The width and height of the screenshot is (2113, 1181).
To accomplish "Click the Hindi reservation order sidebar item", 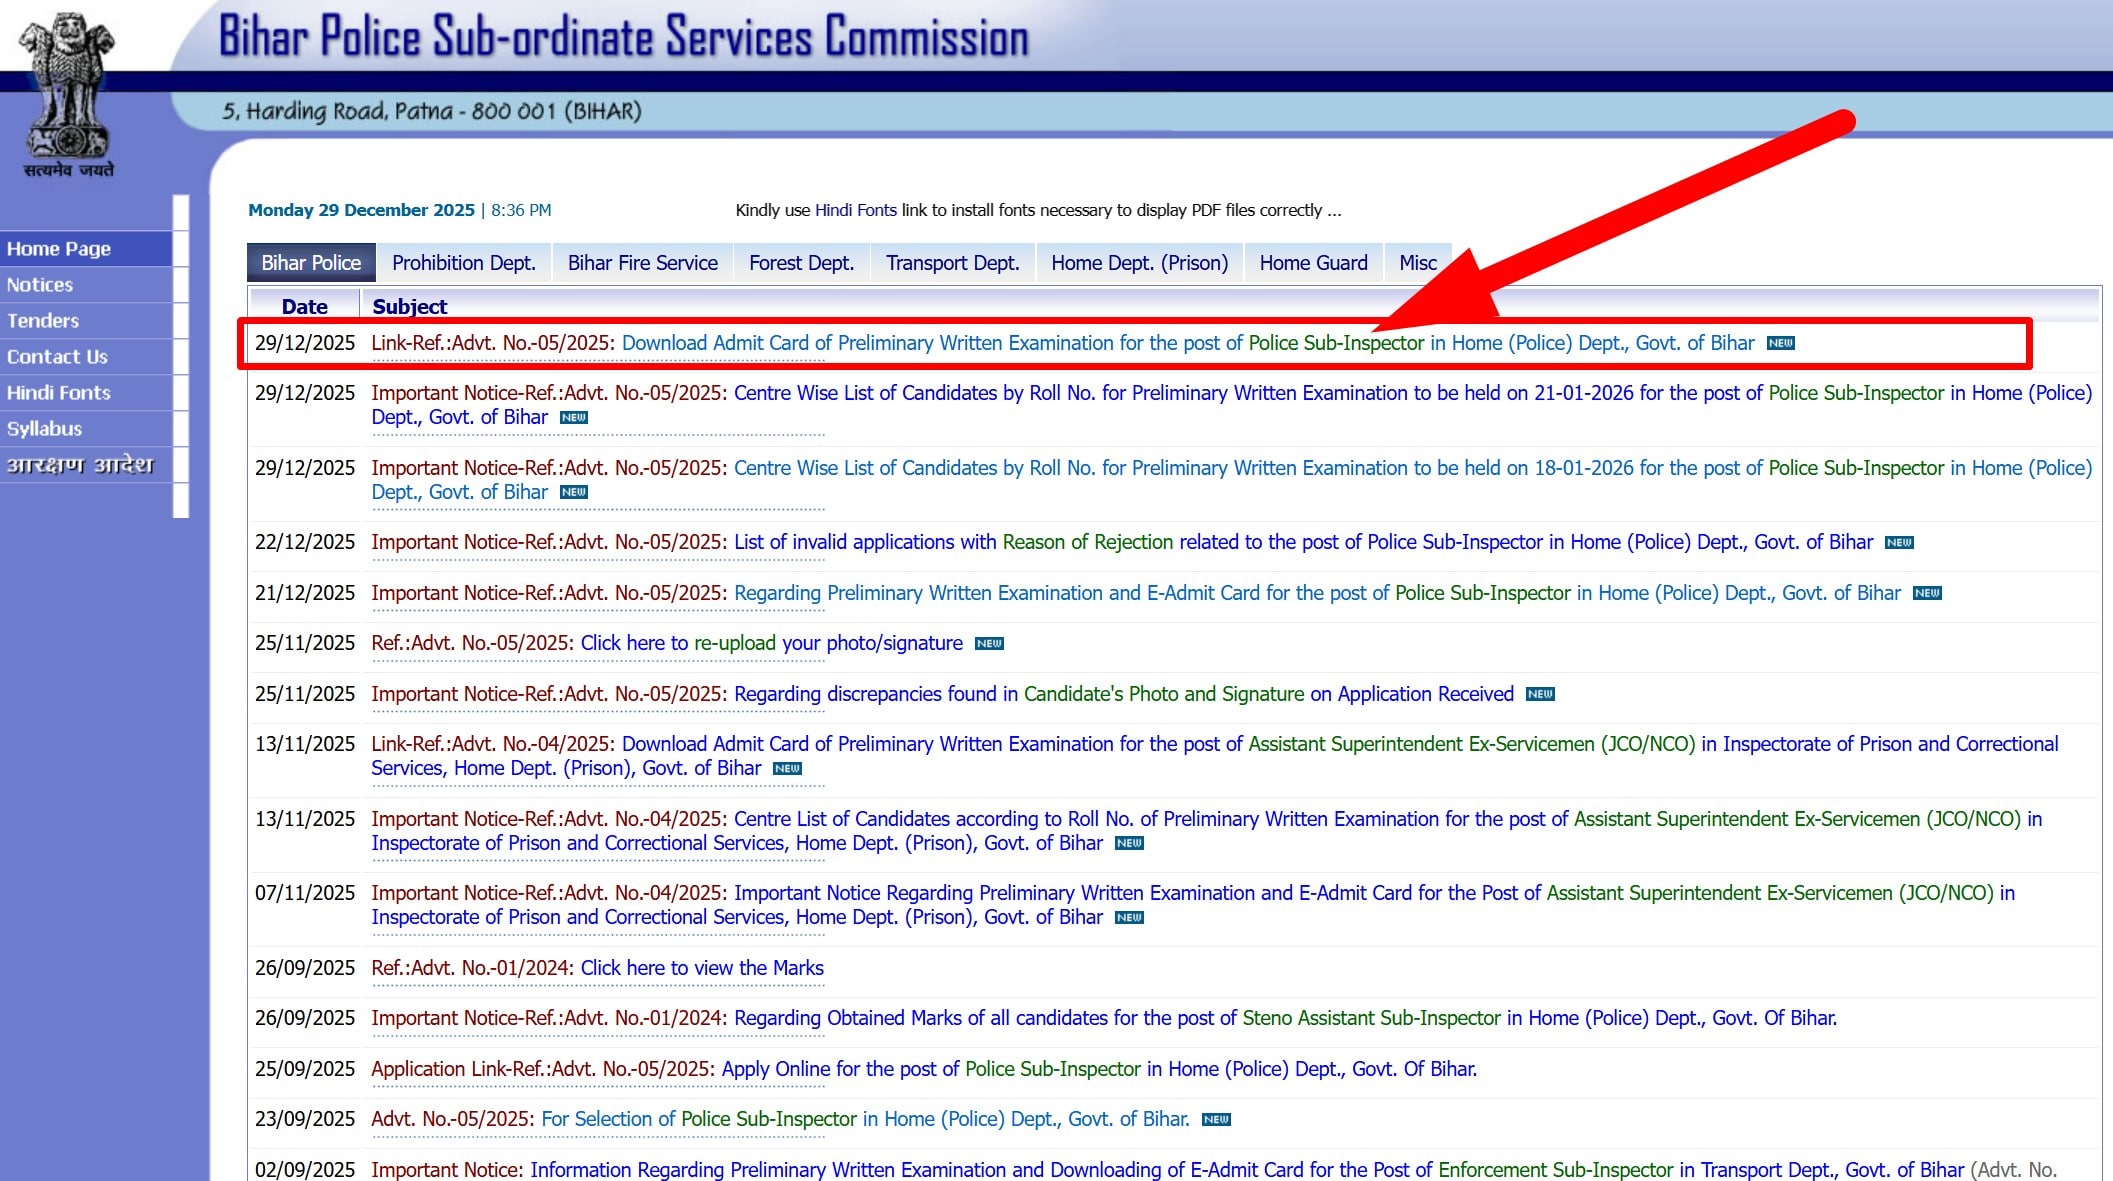I will coord(80,465).
